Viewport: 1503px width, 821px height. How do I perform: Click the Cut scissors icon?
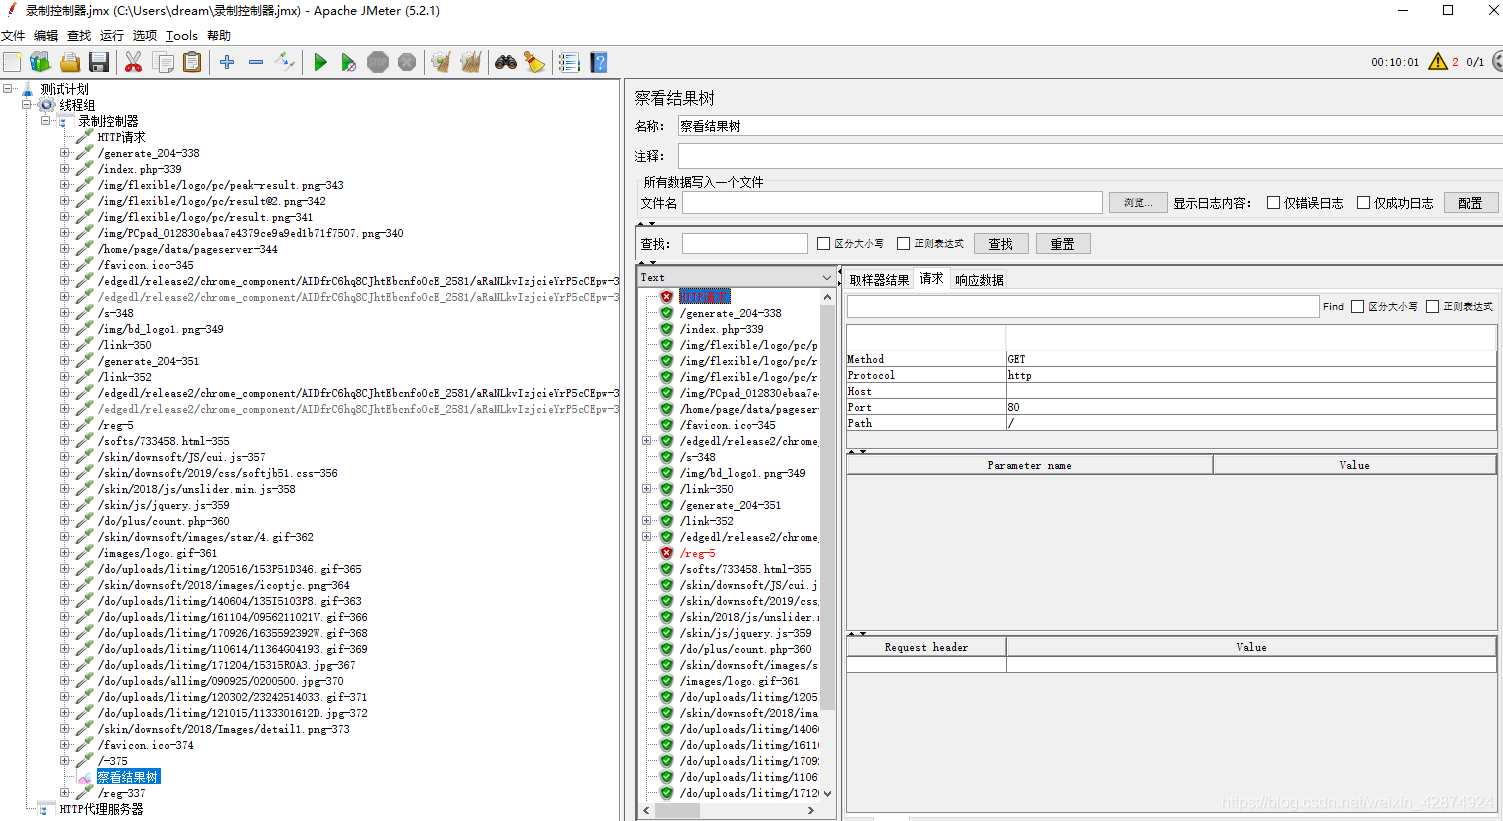click(133, 62)
